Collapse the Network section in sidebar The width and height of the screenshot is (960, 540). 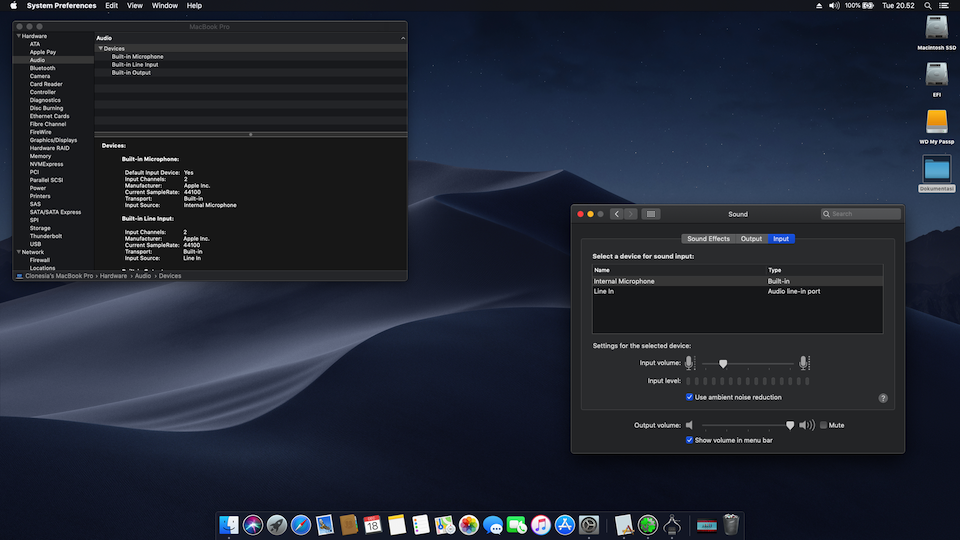(x=18, y=252)
